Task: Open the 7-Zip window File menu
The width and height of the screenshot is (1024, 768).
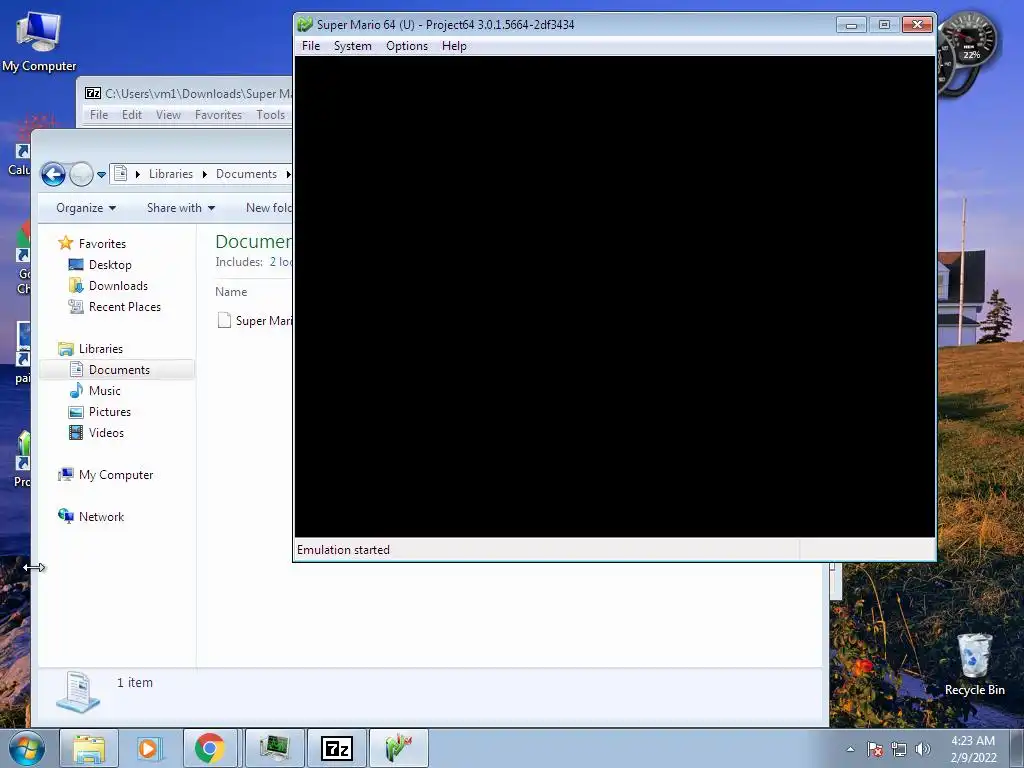Action: pyautogui.click(x=99, y=115)
